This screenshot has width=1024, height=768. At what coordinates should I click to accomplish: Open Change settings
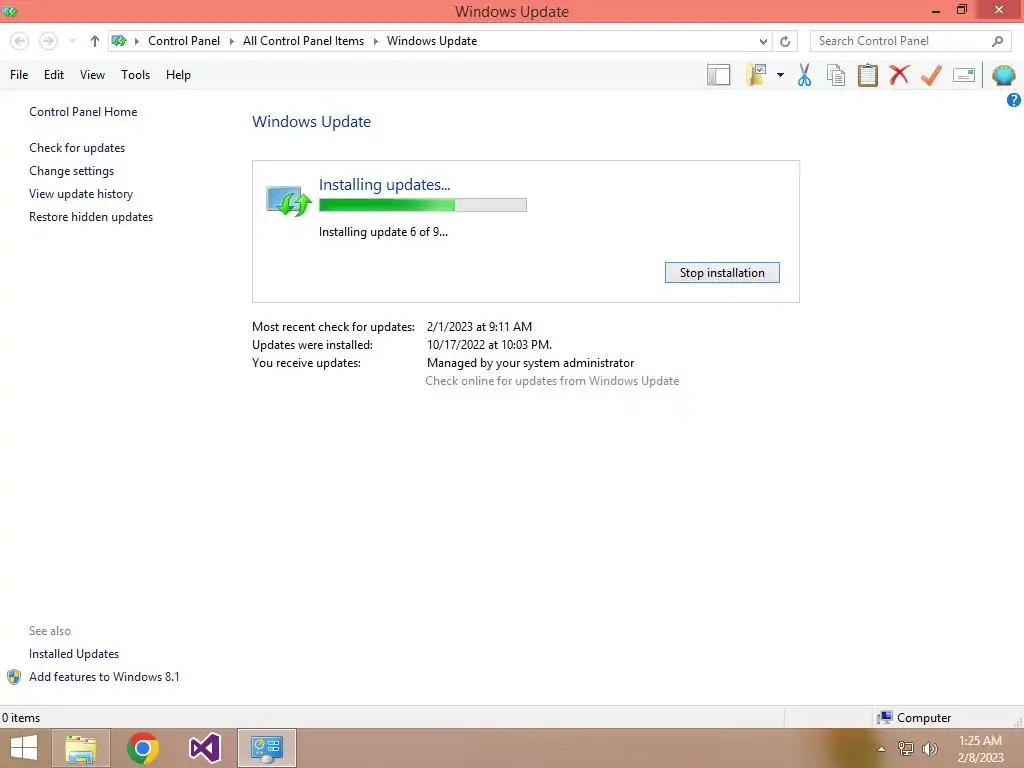point(71,171)
